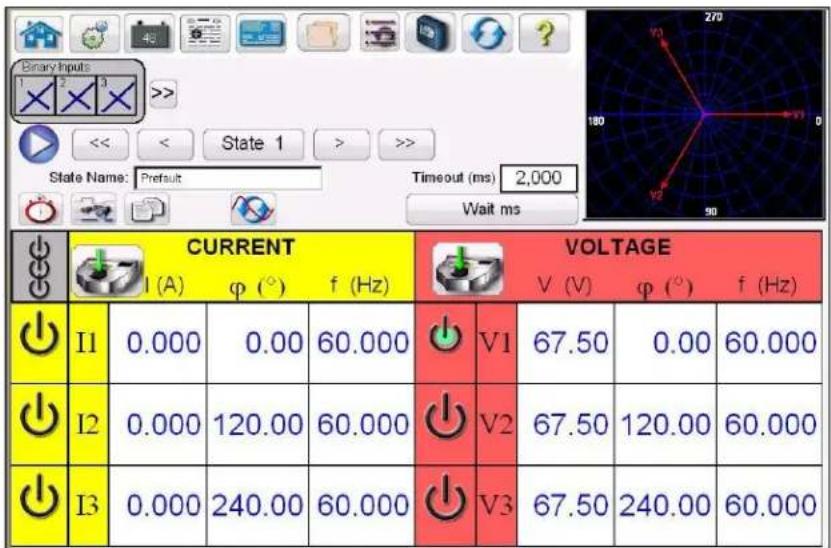Screen dimensions: 831x548
Task: Toggle Binary Input 2
Action: tap(76, 96)
